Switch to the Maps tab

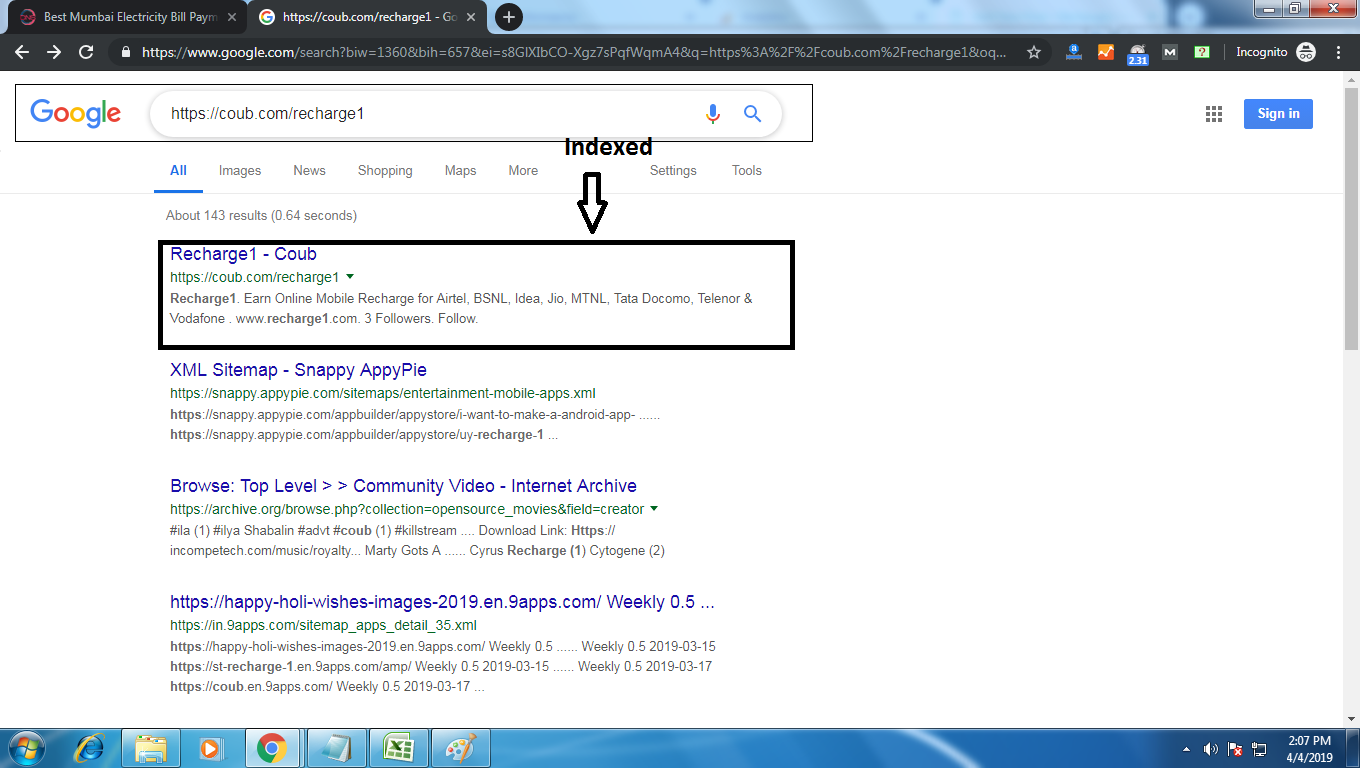pyautogui.click(x=460, y=171)
